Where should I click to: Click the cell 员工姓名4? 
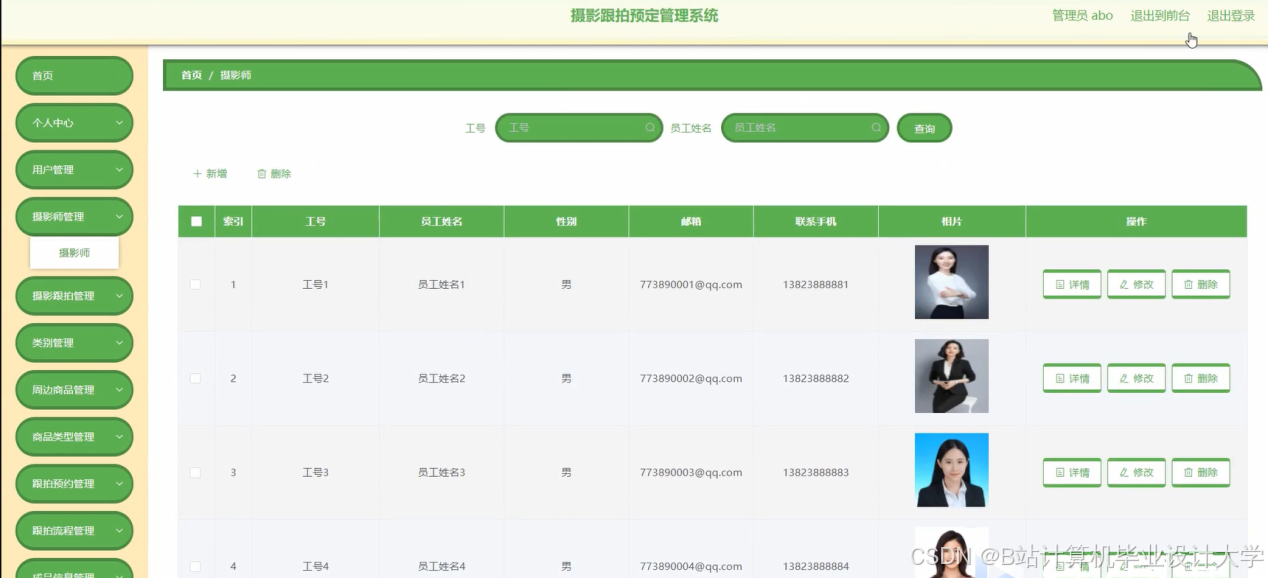pos(441,566)
